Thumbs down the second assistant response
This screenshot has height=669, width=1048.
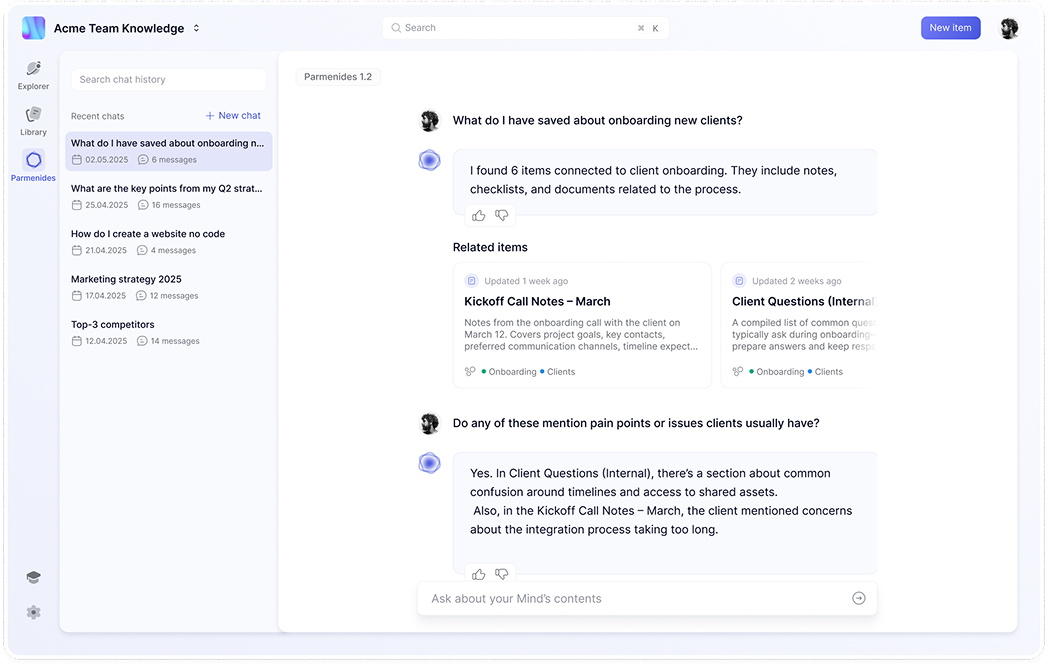click(x=502, y=574)
